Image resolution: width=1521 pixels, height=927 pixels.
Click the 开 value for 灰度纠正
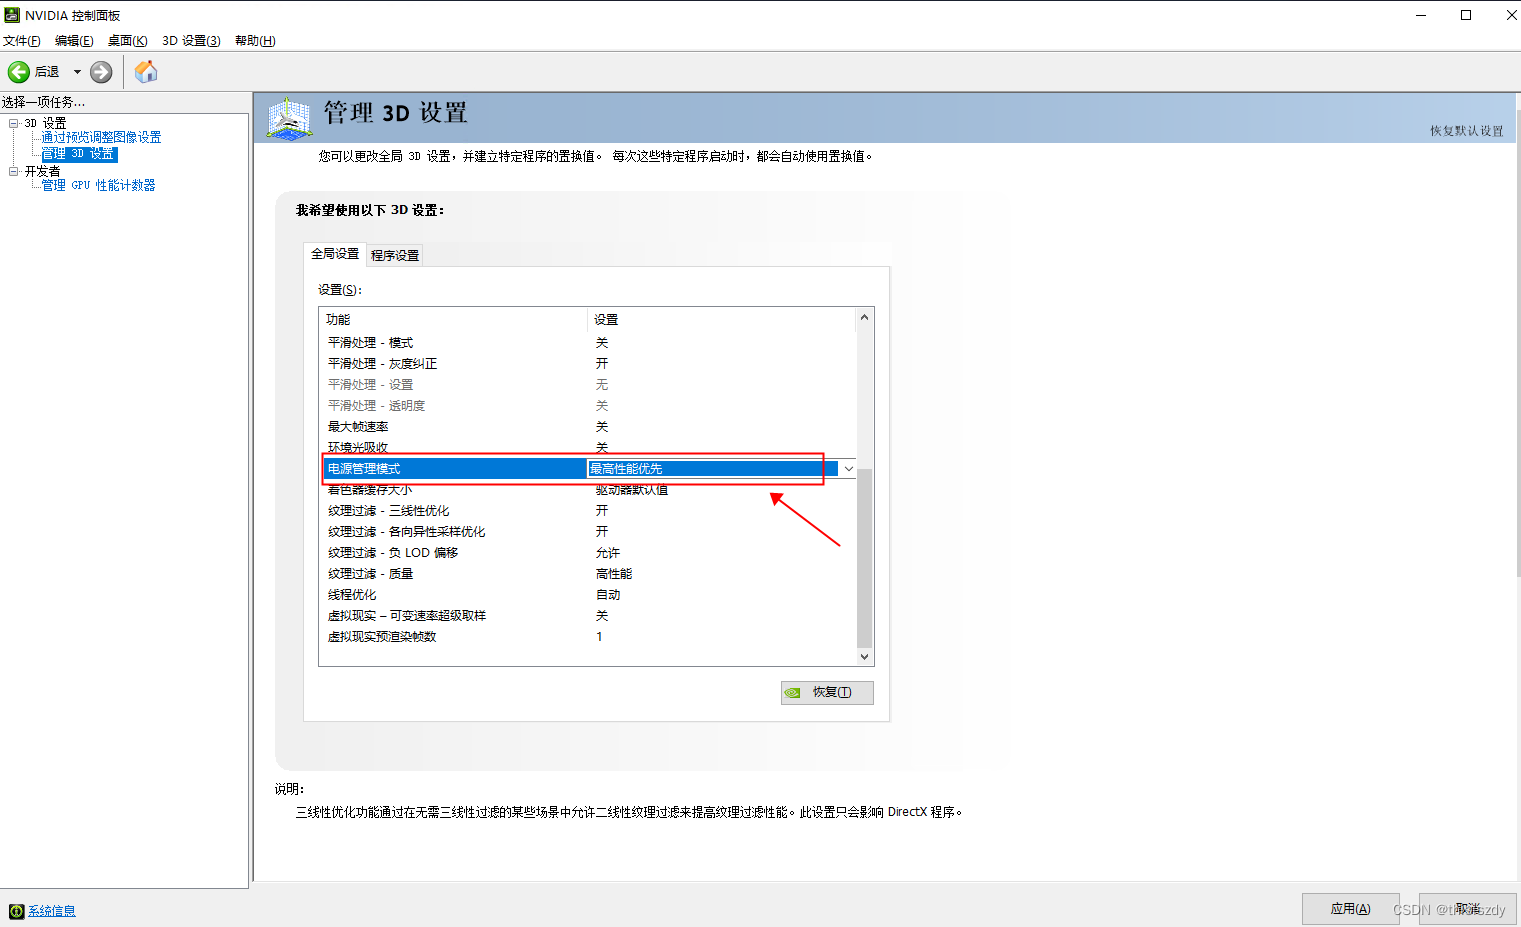(x=602, y=364)
